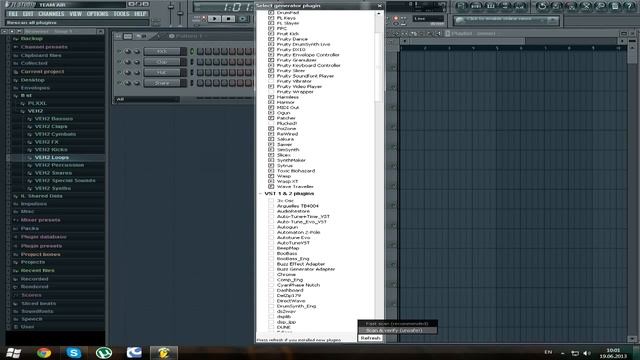Click the Clap channel button
Viewport: 640px width, 360px height.
tap(162, 62)
